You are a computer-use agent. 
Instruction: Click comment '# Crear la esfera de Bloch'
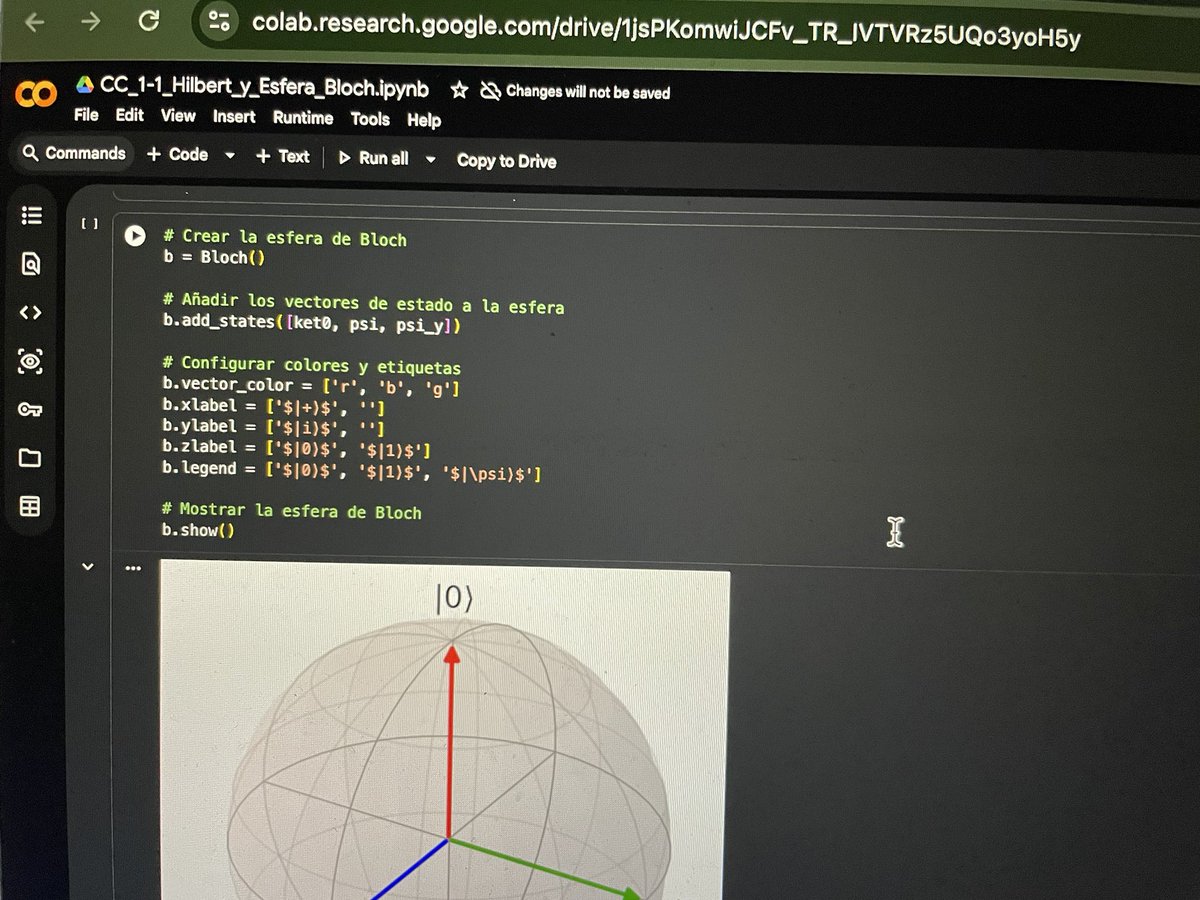285,239
